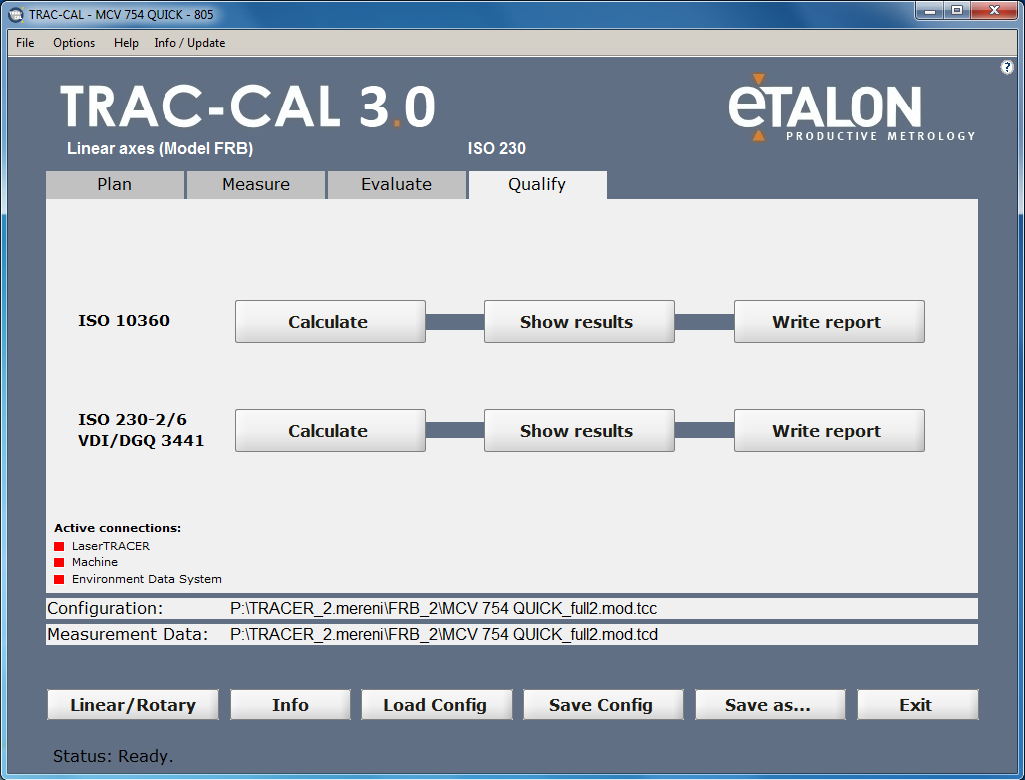
Task: Switch to the Measure tab
Action: pos(256,184)
